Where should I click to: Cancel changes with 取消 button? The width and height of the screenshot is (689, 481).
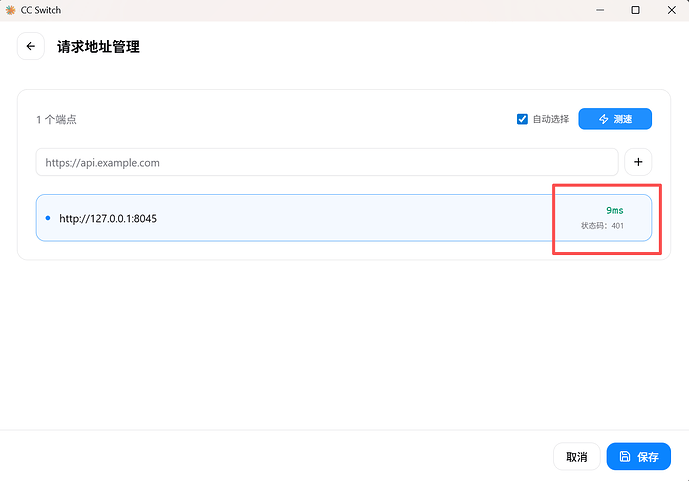[577, 457]
